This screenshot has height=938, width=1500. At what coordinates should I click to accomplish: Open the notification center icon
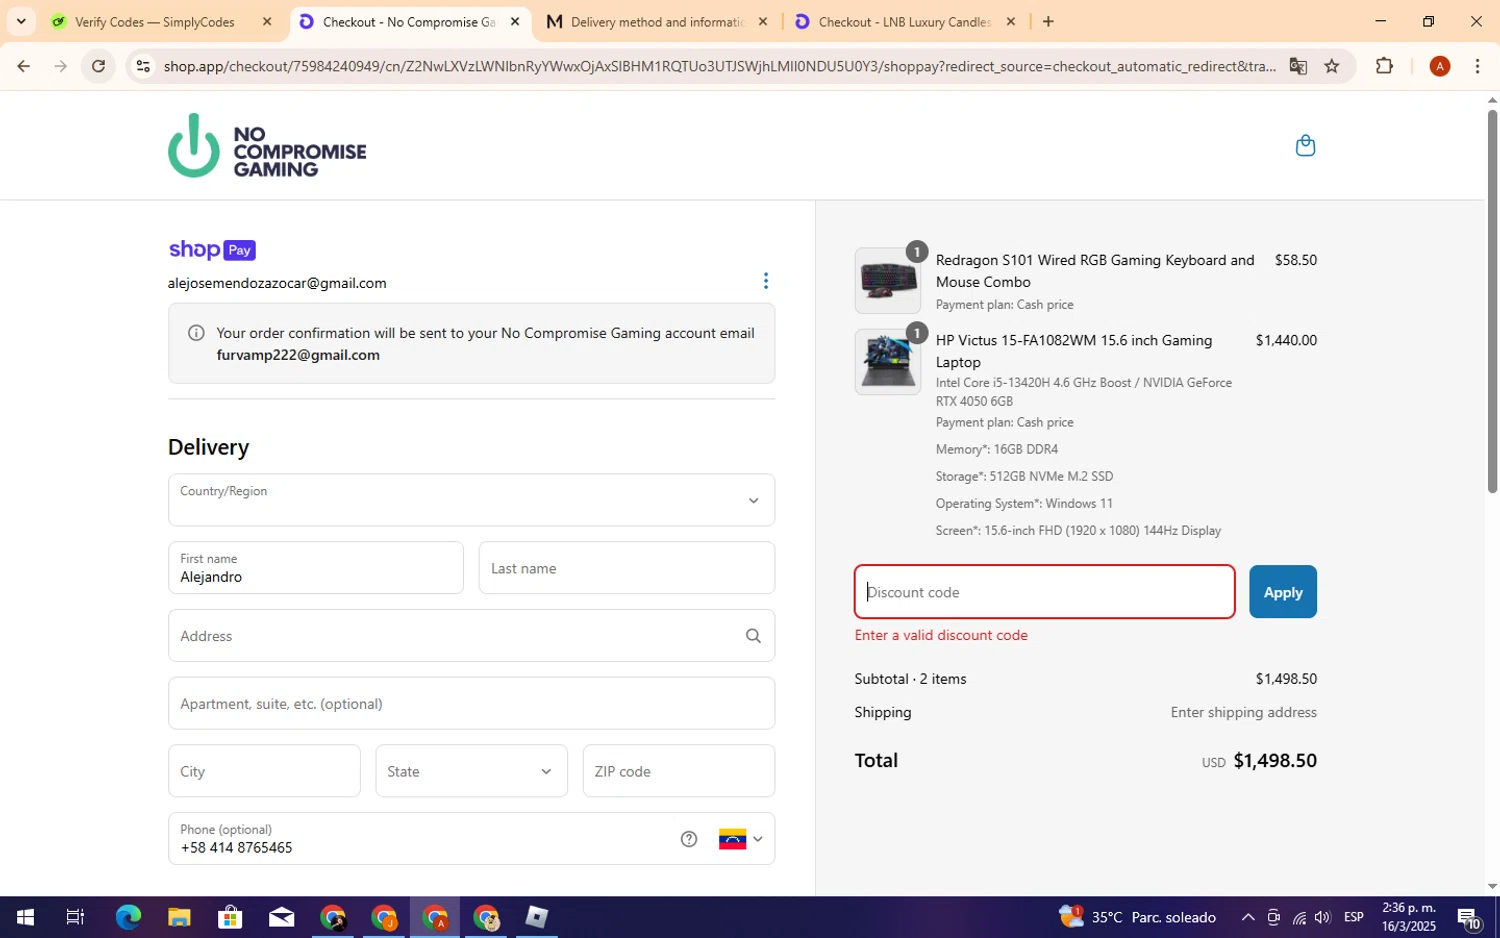pyautogui.click(x=1469, y=917)
